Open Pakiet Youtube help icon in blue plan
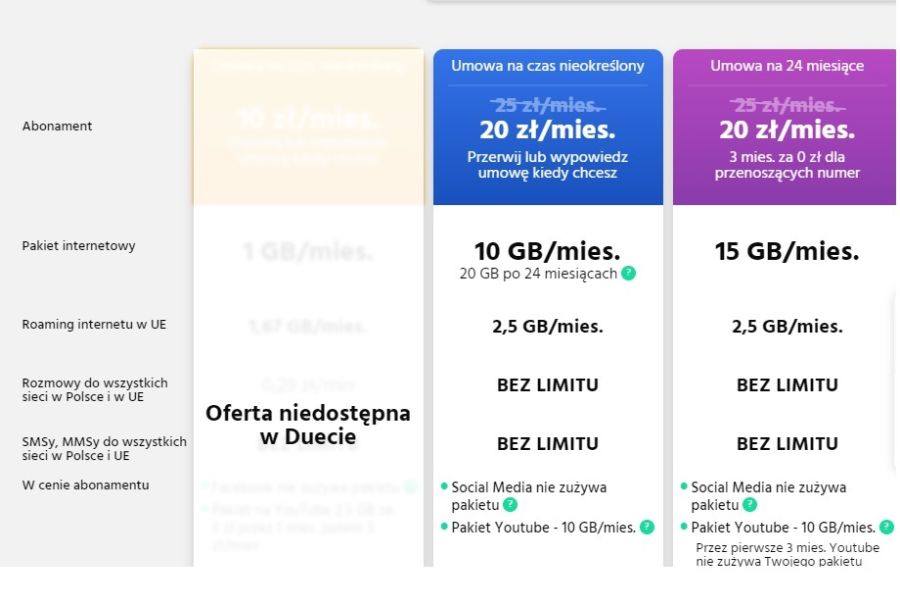 click(647, 527)
